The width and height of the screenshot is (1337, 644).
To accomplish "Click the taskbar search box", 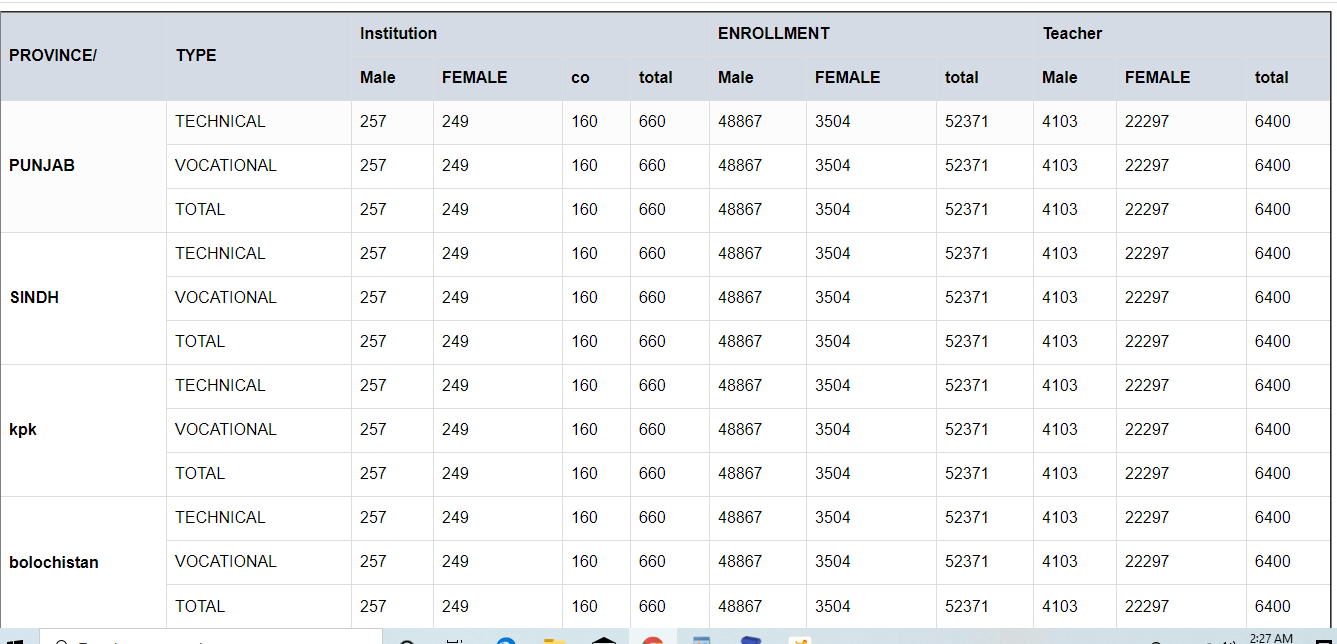I will pyautogui.click(x=210, y=640).
